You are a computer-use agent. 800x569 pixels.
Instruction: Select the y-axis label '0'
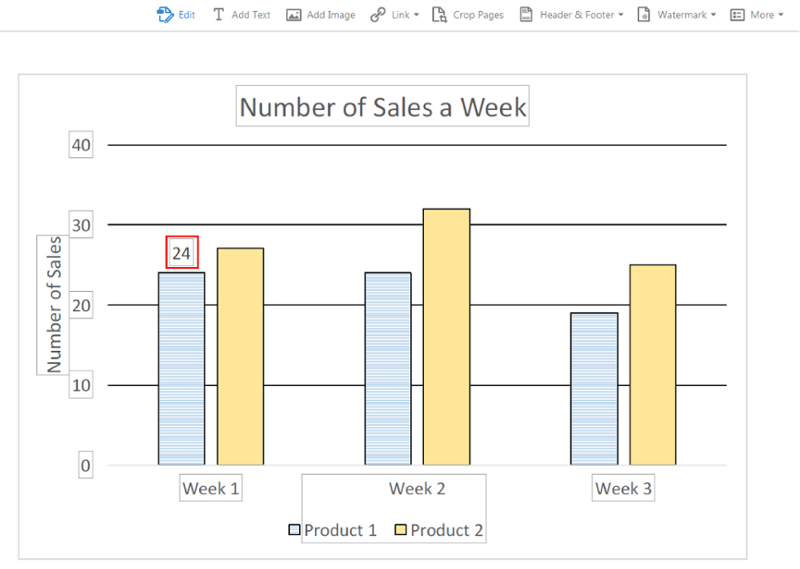[86, 465]
